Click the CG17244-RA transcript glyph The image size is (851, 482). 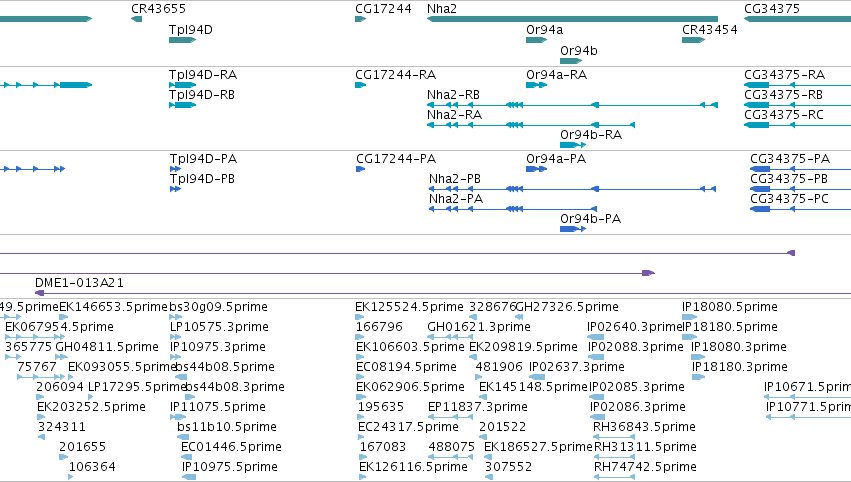360,85
